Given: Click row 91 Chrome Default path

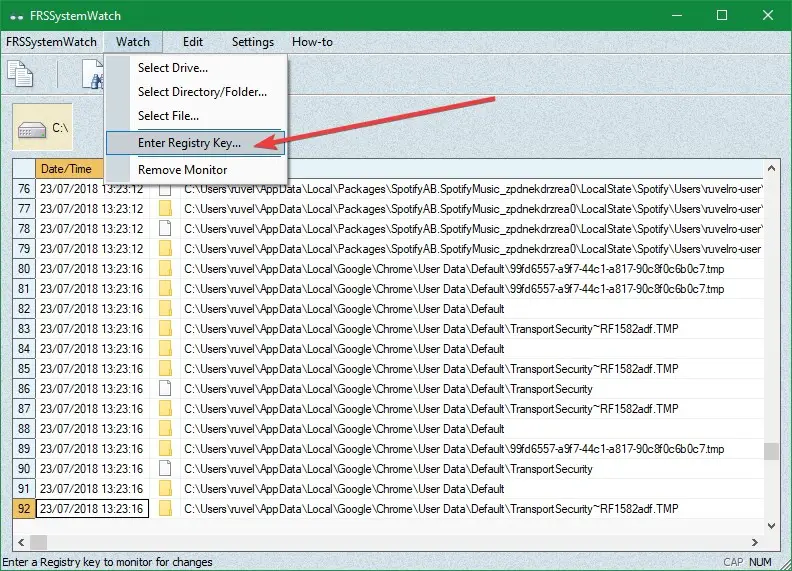Looking at the screenshot, I should coord(344,489).
